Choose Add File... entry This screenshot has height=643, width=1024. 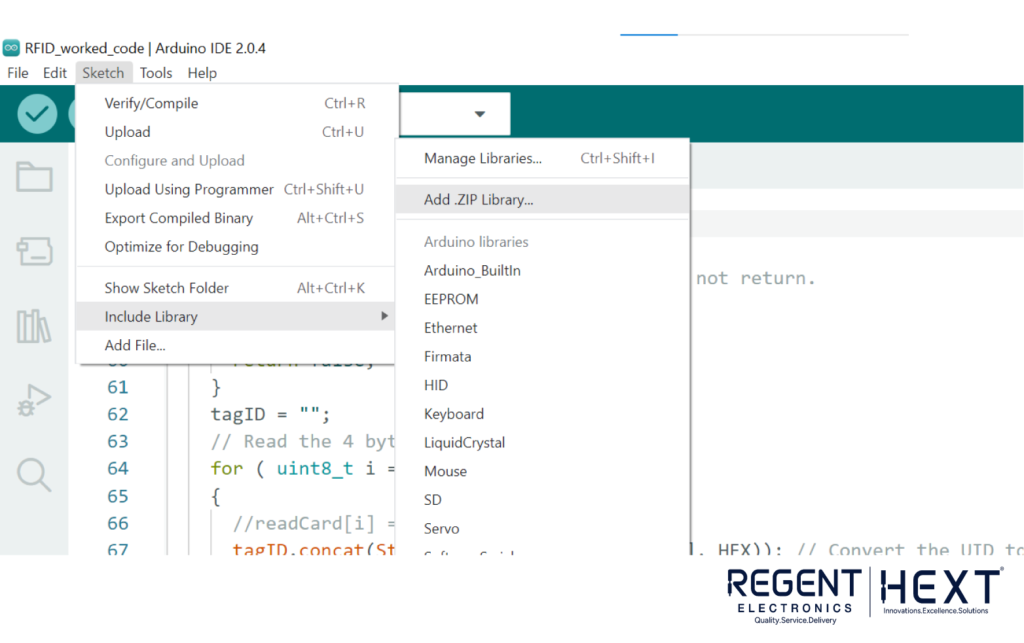[235, 345]
